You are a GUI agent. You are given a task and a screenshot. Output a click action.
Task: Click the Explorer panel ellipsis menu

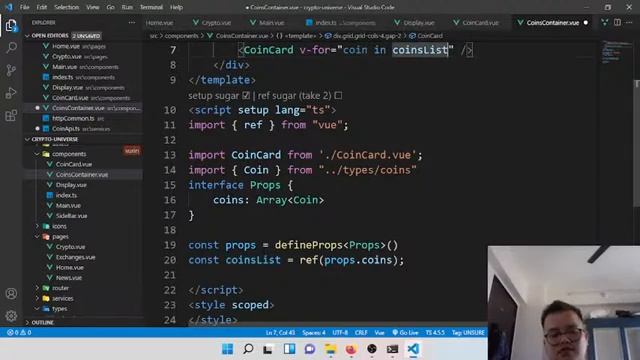tap(131, 22)
